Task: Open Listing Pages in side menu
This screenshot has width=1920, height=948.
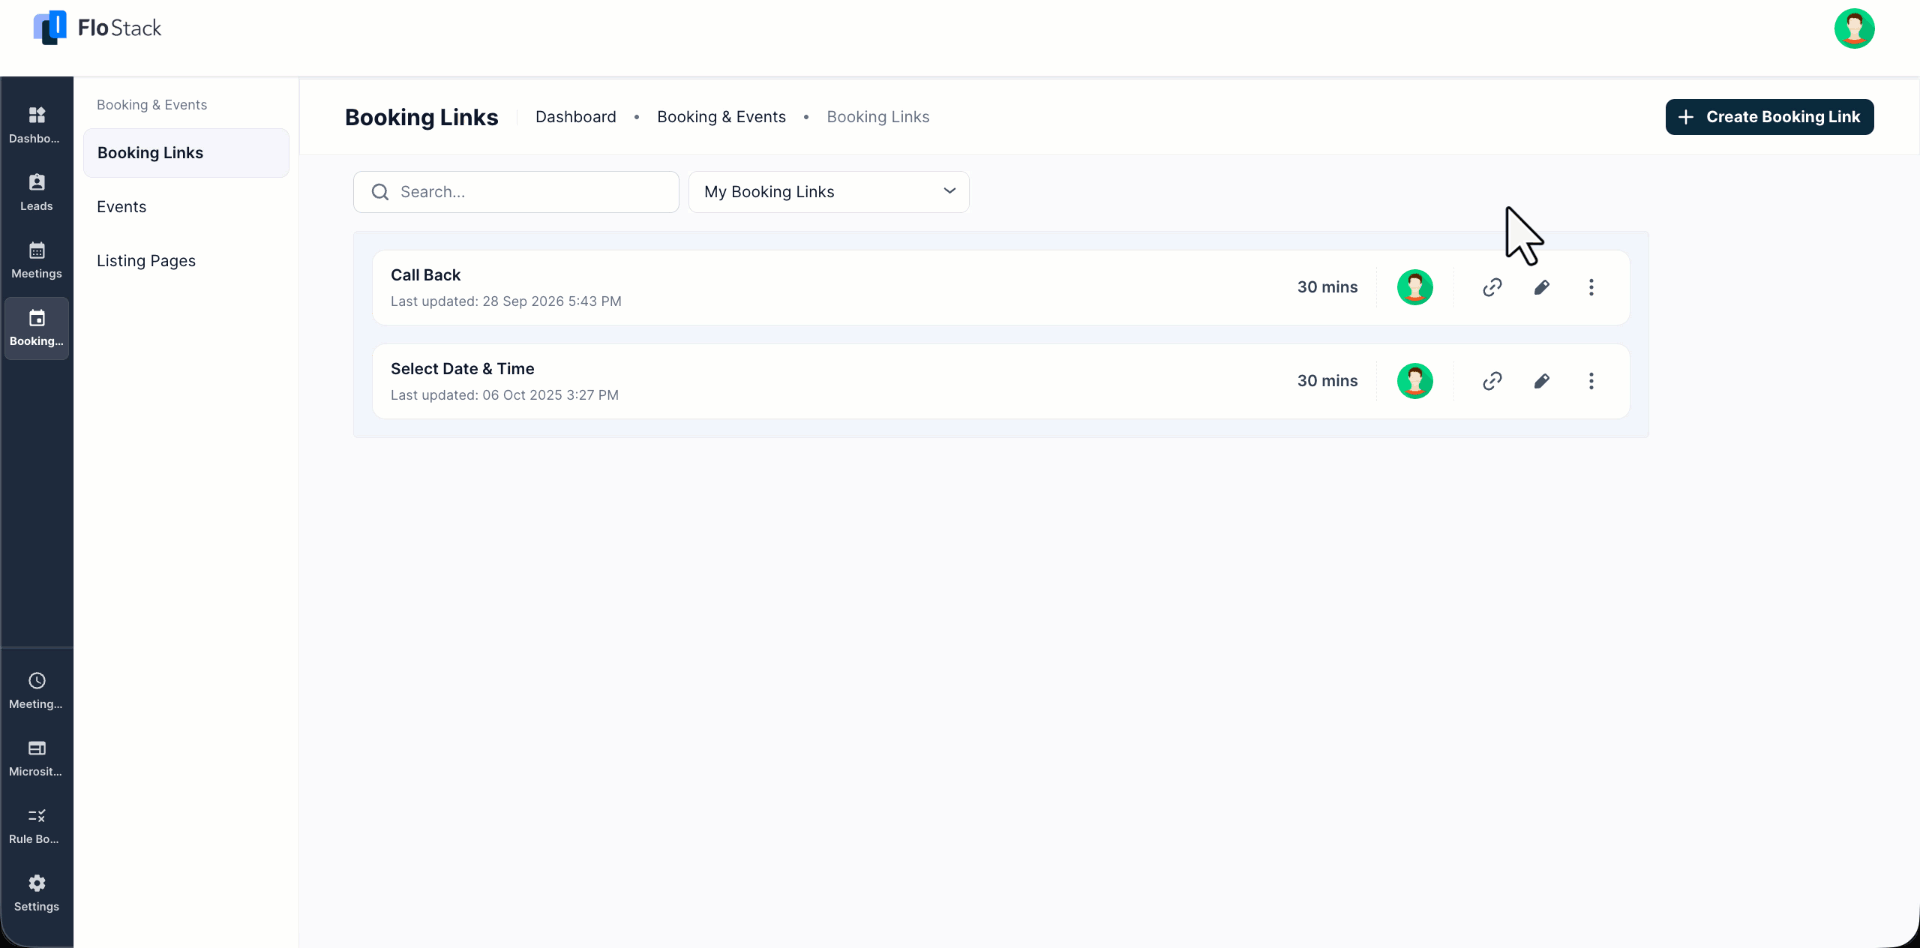Action: click(x=146, y=261)
